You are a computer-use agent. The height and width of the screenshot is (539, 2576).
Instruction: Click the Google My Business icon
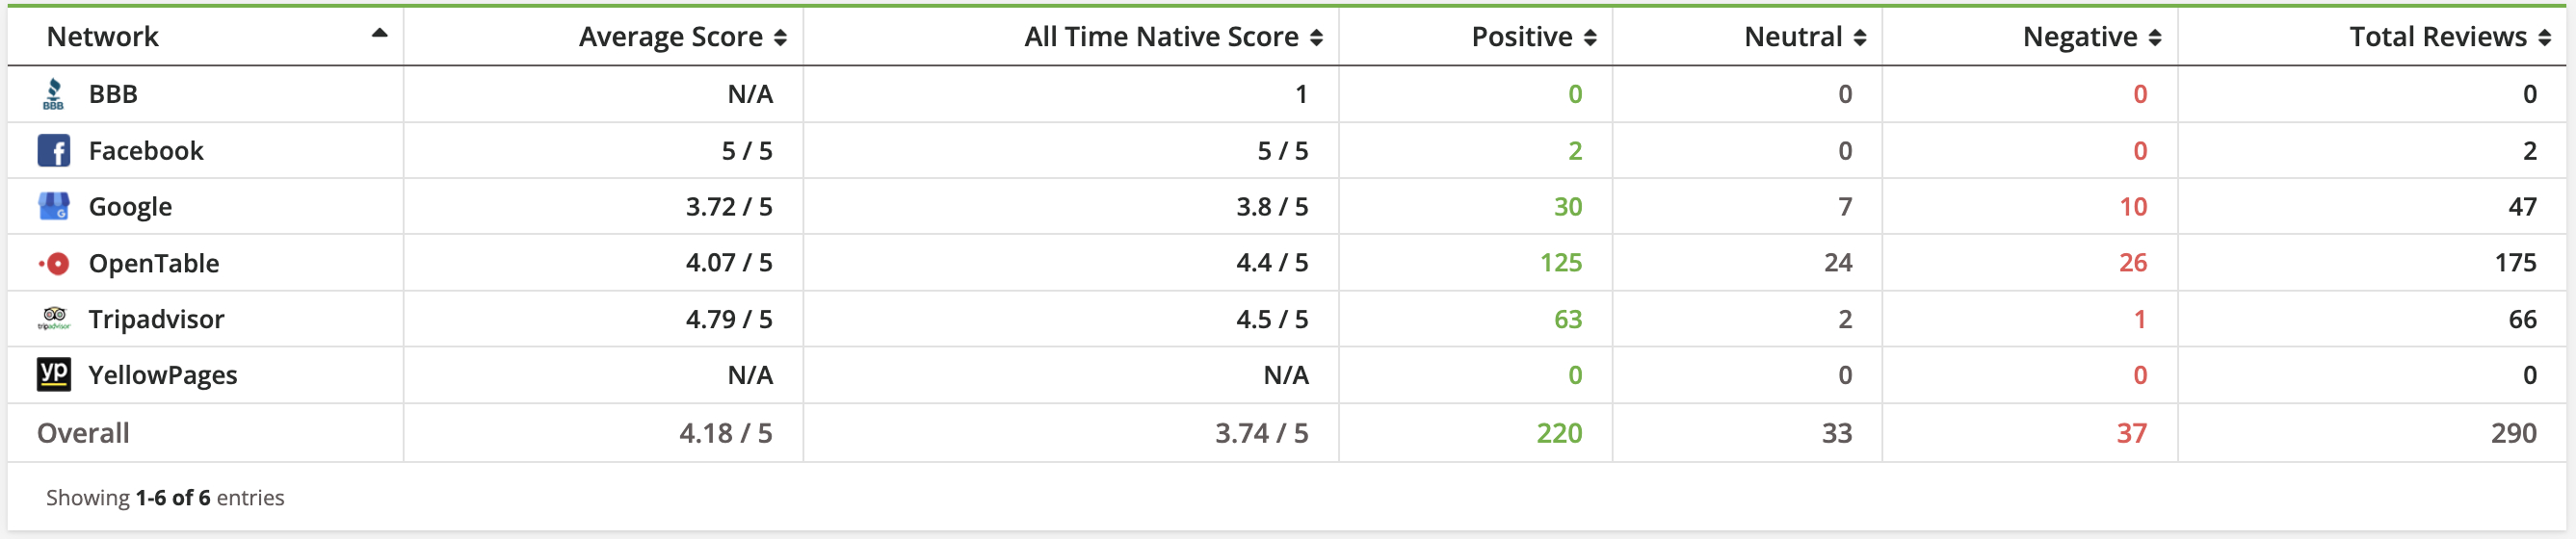coord(54,207)
